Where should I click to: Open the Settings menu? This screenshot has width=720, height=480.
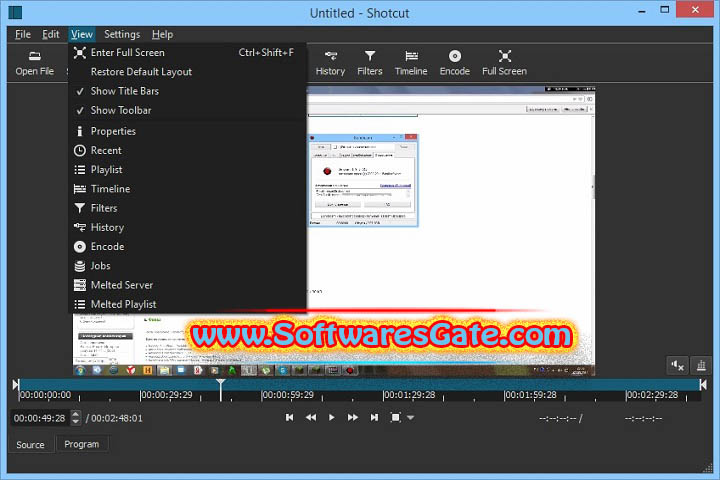[x=122, y=34]
